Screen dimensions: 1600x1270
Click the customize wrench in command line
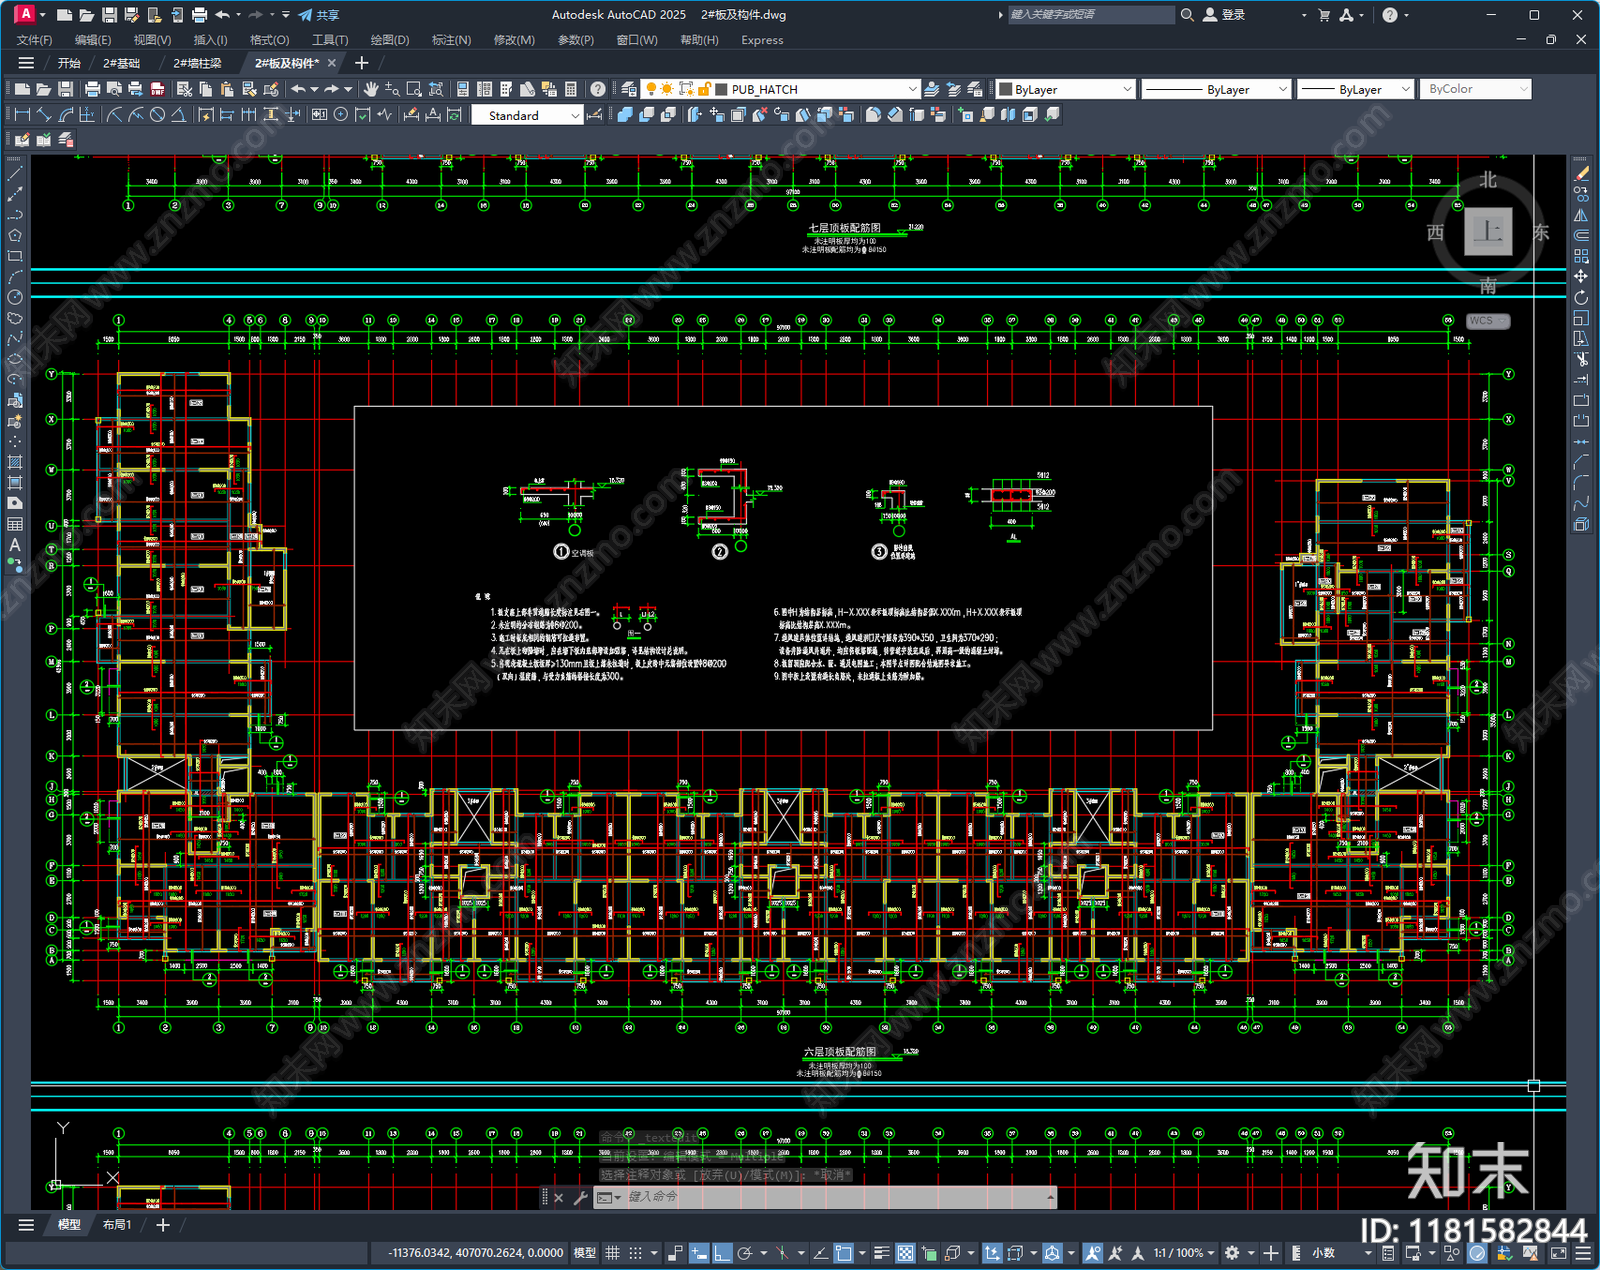tap(580, 1197)
